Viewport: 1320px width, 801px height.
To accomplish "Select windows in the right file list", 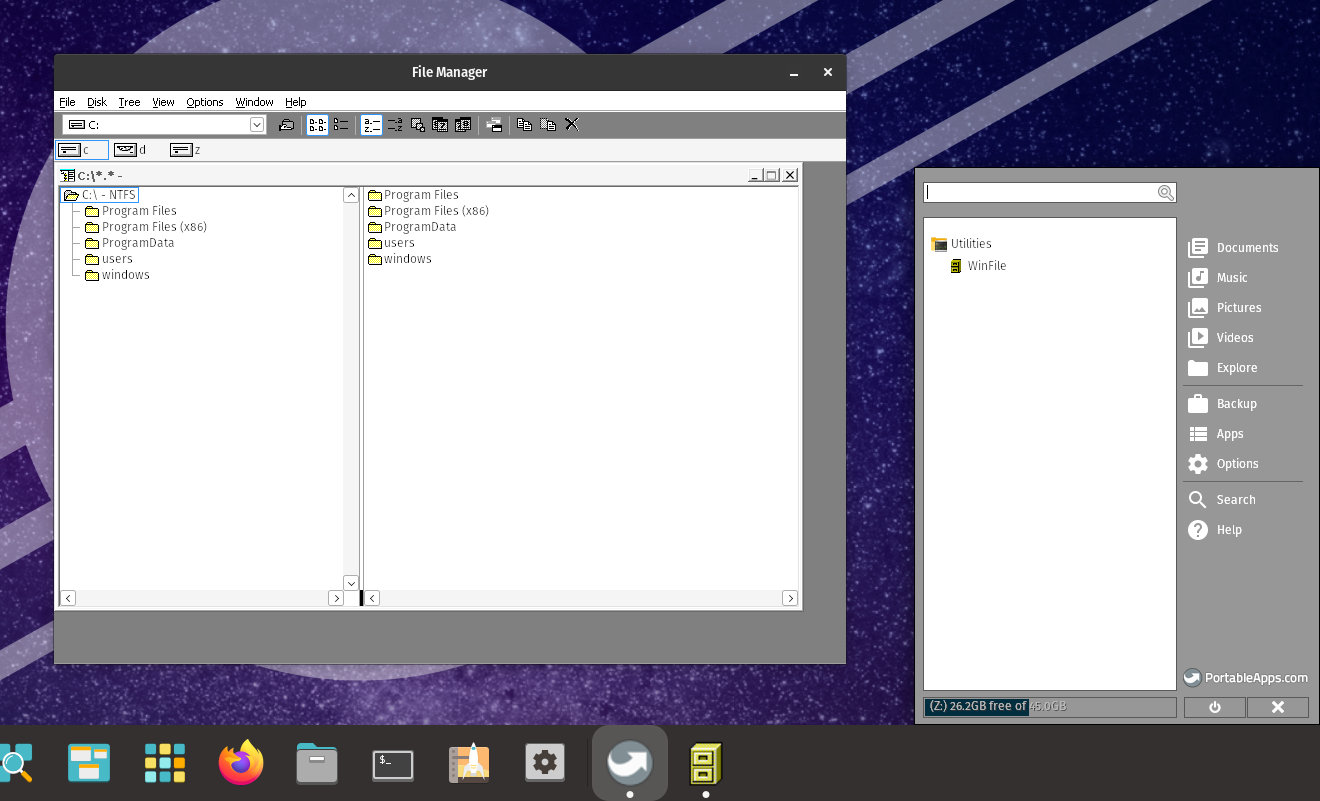I will [400, 259].
